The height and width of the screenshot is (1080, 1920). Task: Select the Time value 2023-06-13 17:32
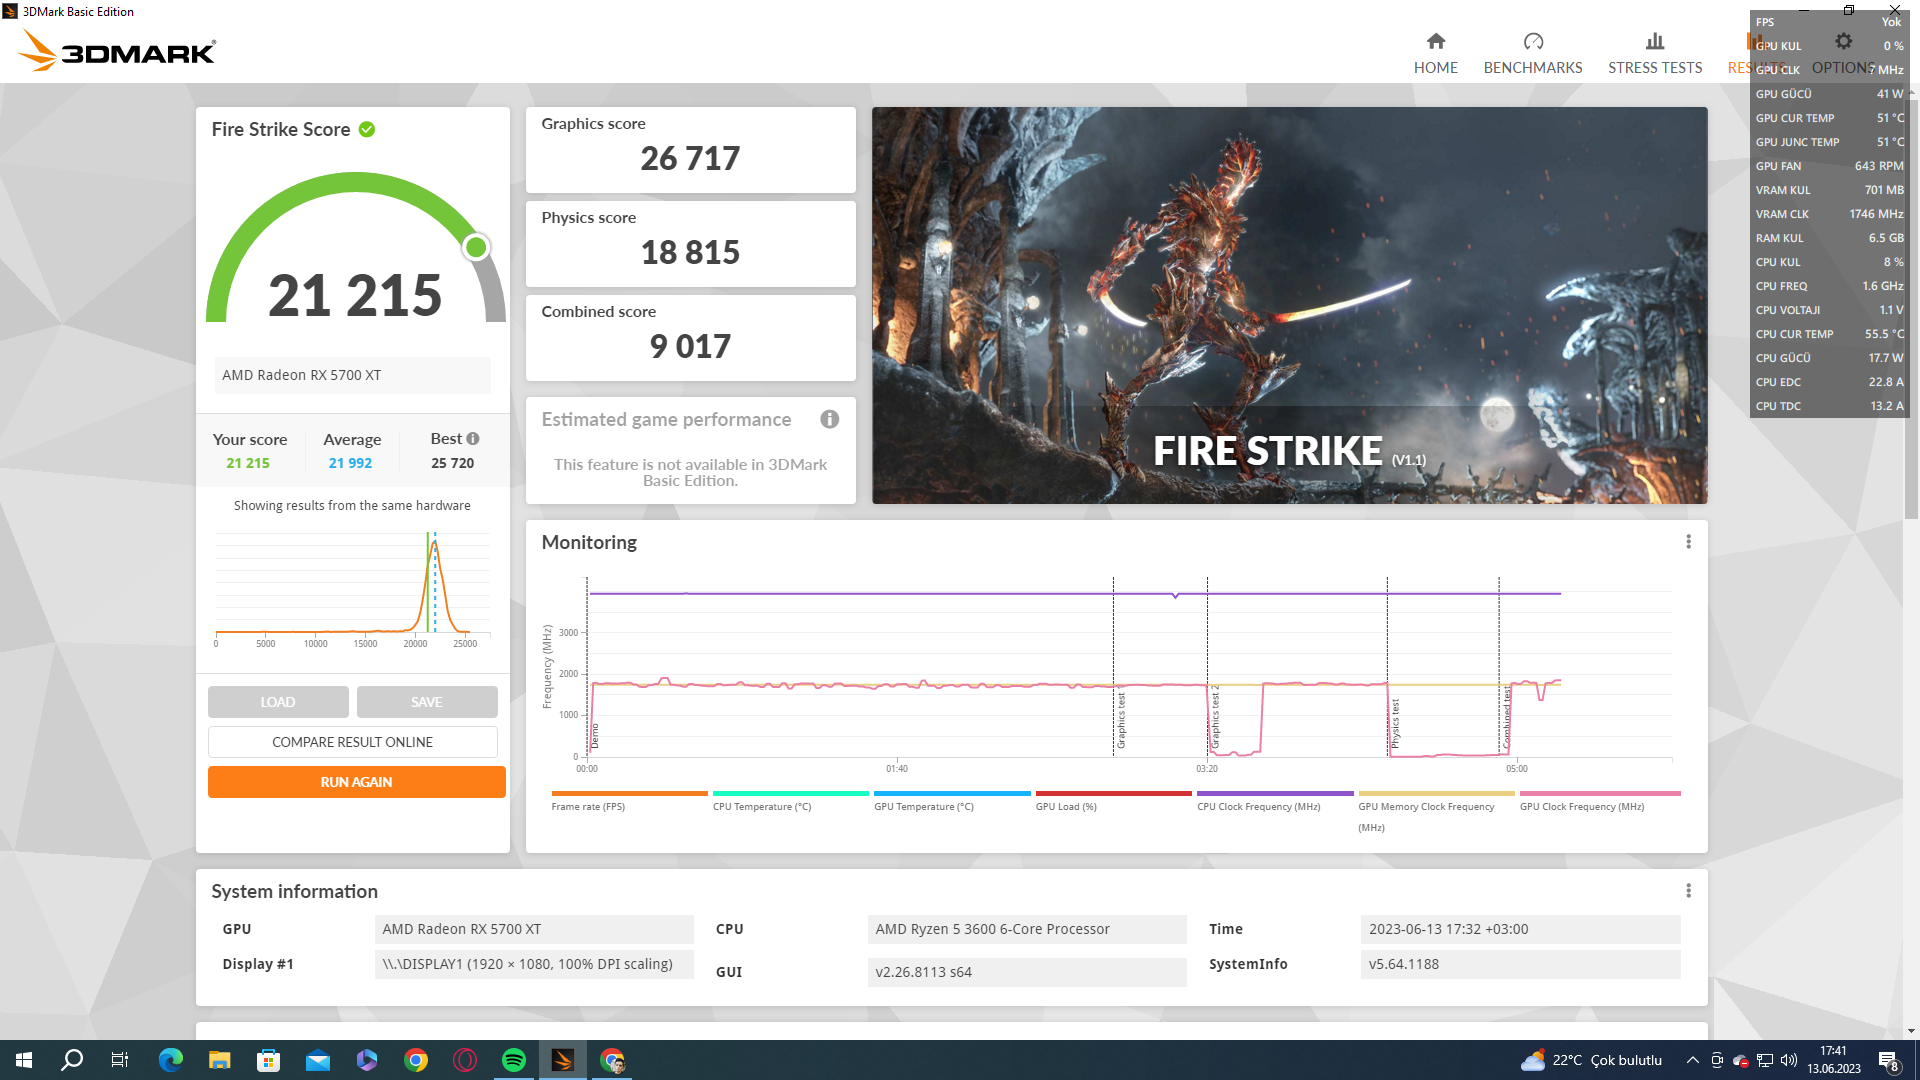tap(1520, 929)
